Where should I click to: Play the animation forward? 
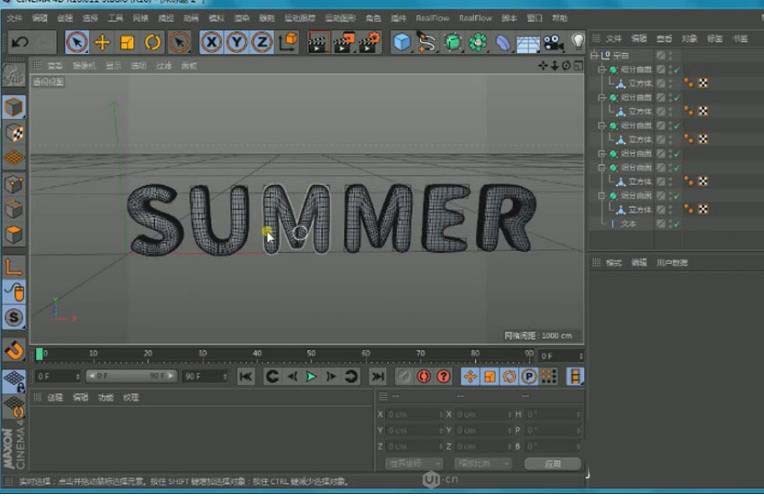pyautogui.click(x=311, y=376)
